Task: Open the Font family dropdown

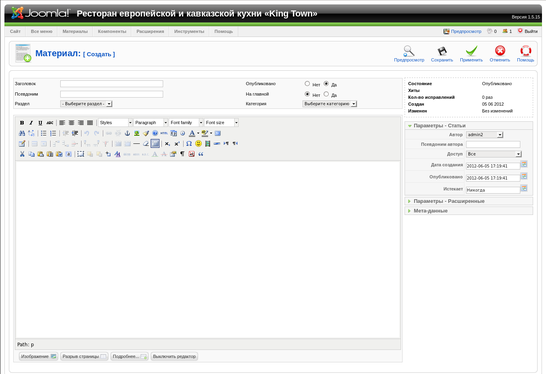Action: (x=186, y=123)
